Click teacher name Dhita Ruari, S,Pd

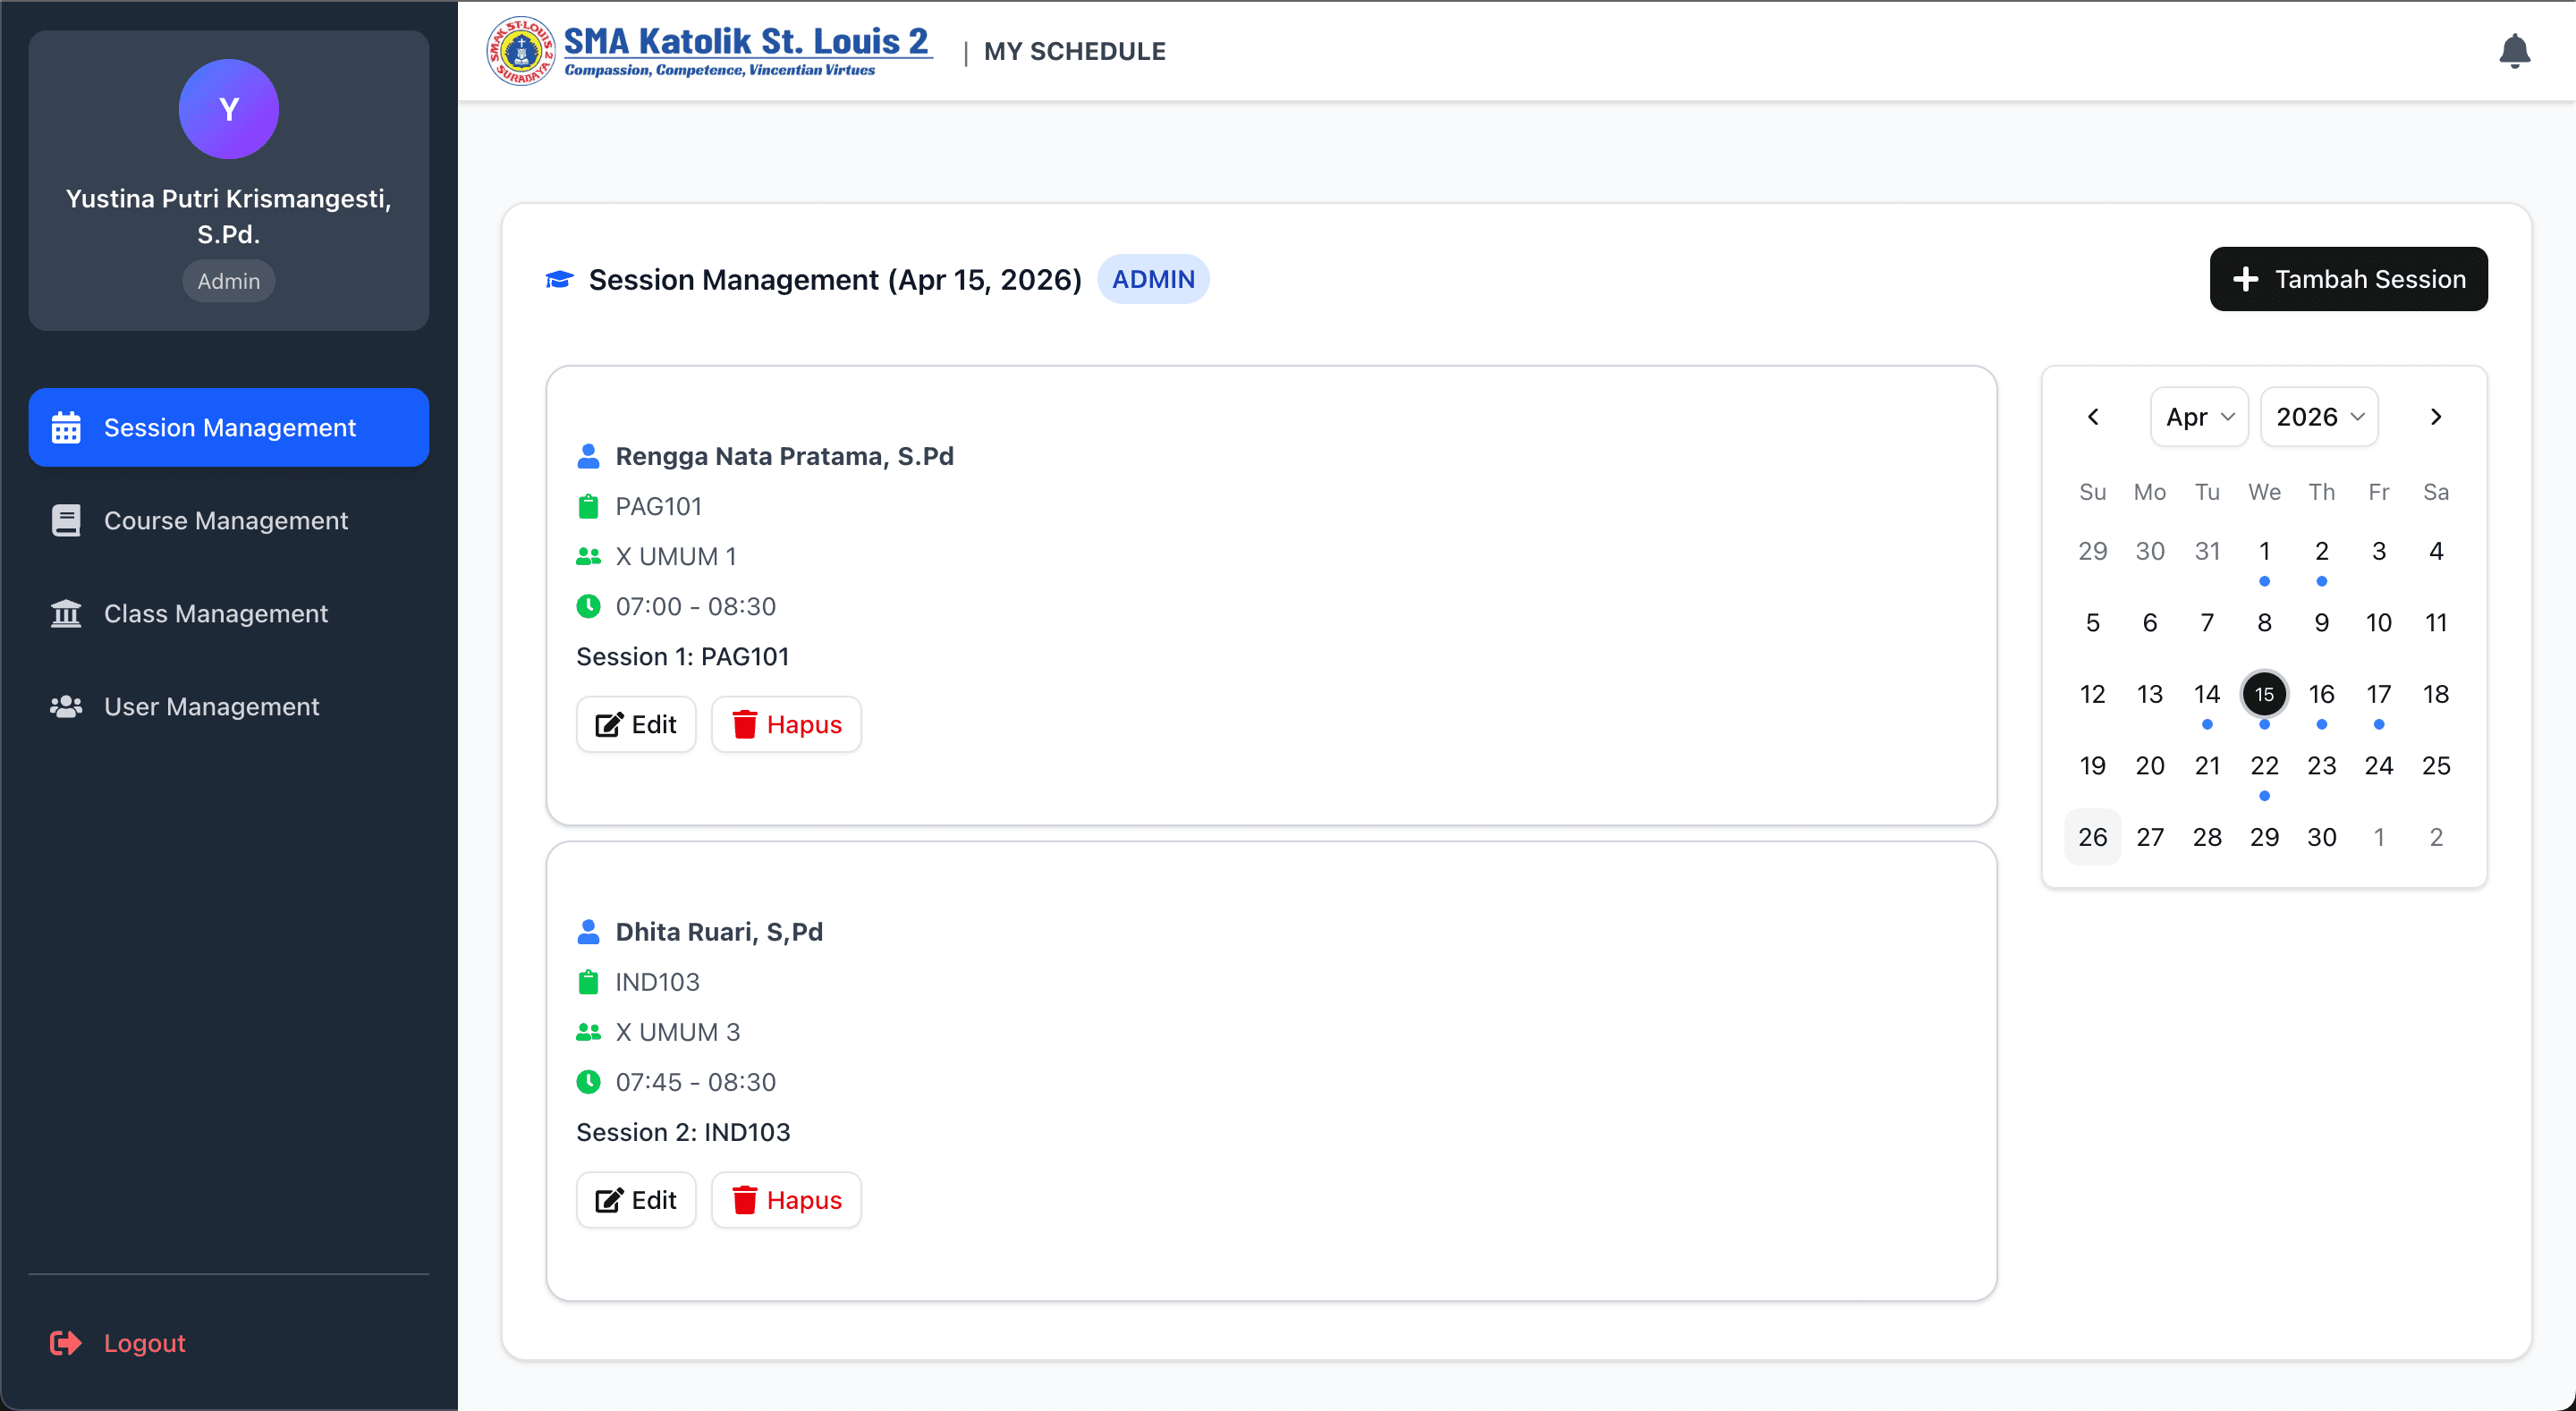click(719, 932)
